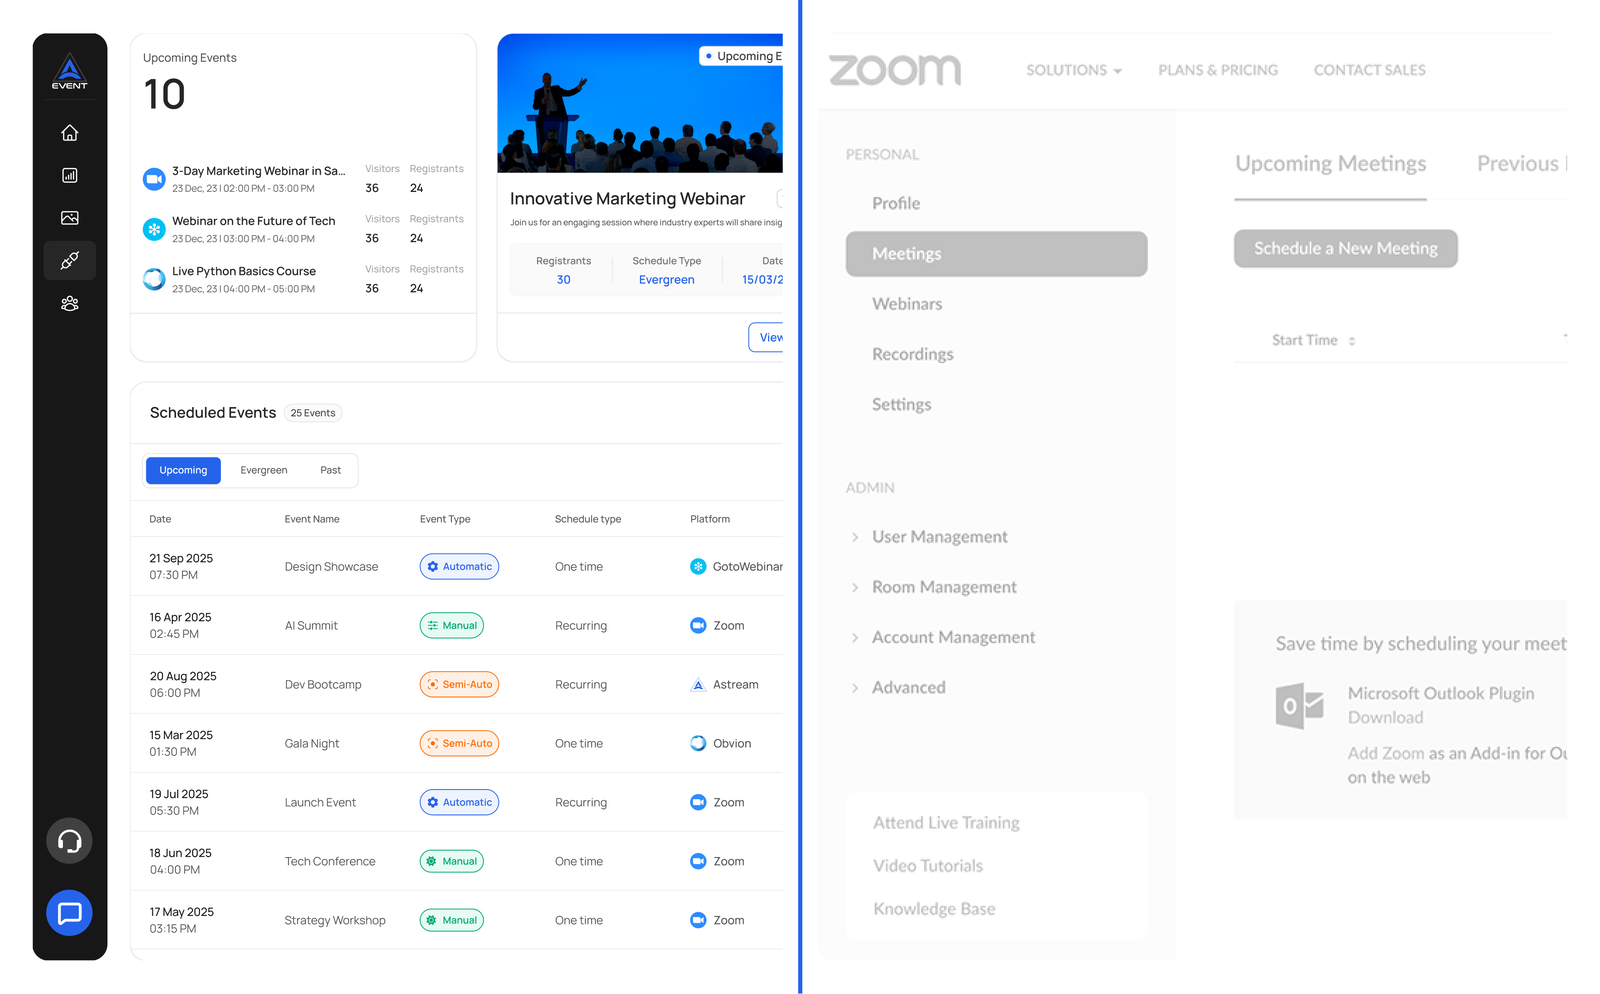Select the integrations plug sidebar icon

[69, 261]
